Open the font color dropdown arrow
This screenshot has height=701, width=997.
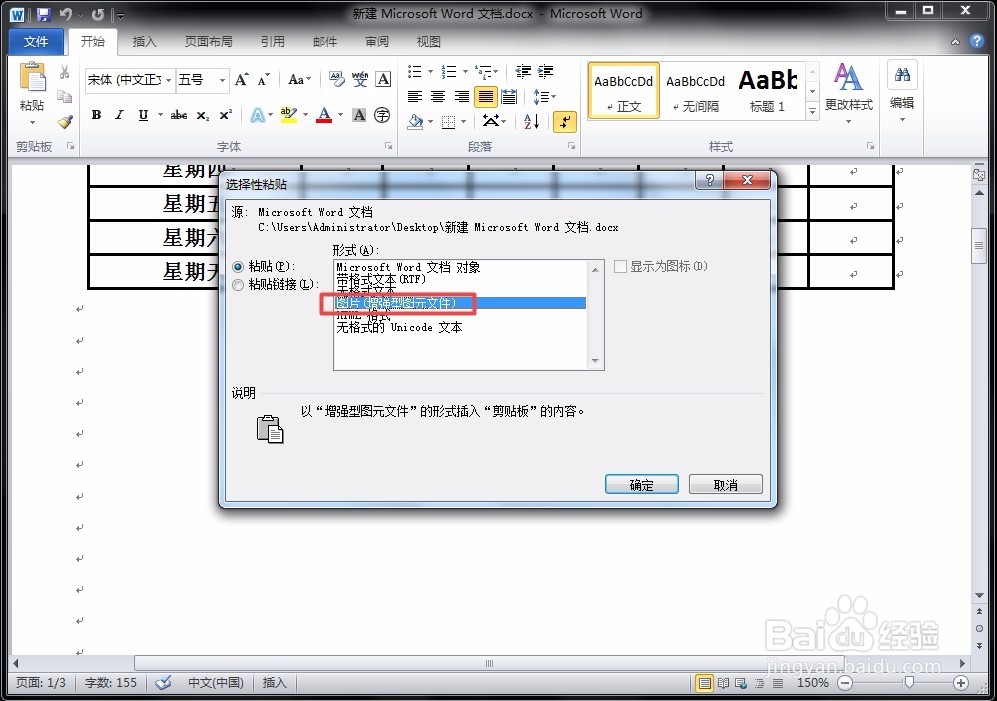coord(339,116)
